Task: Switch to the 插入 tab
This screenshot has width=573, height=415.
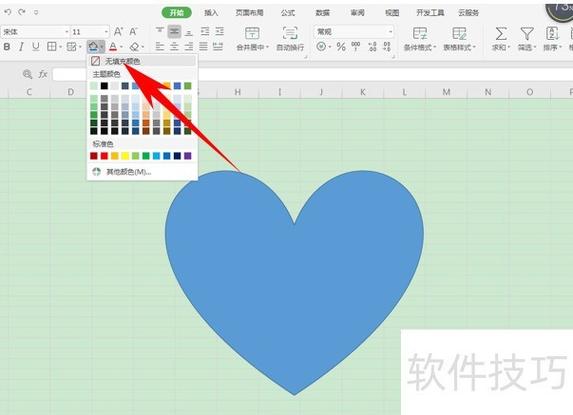Action: coord(211,13)
